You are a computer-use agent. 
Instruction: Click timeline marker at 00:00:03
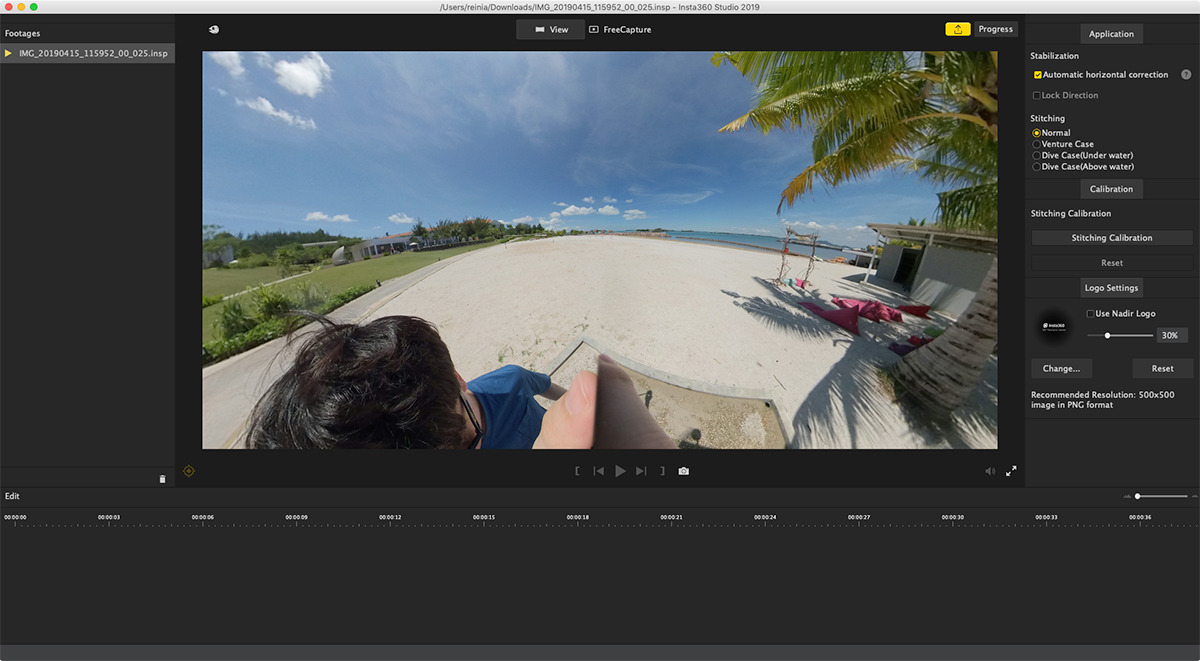(x=109, y=517)
